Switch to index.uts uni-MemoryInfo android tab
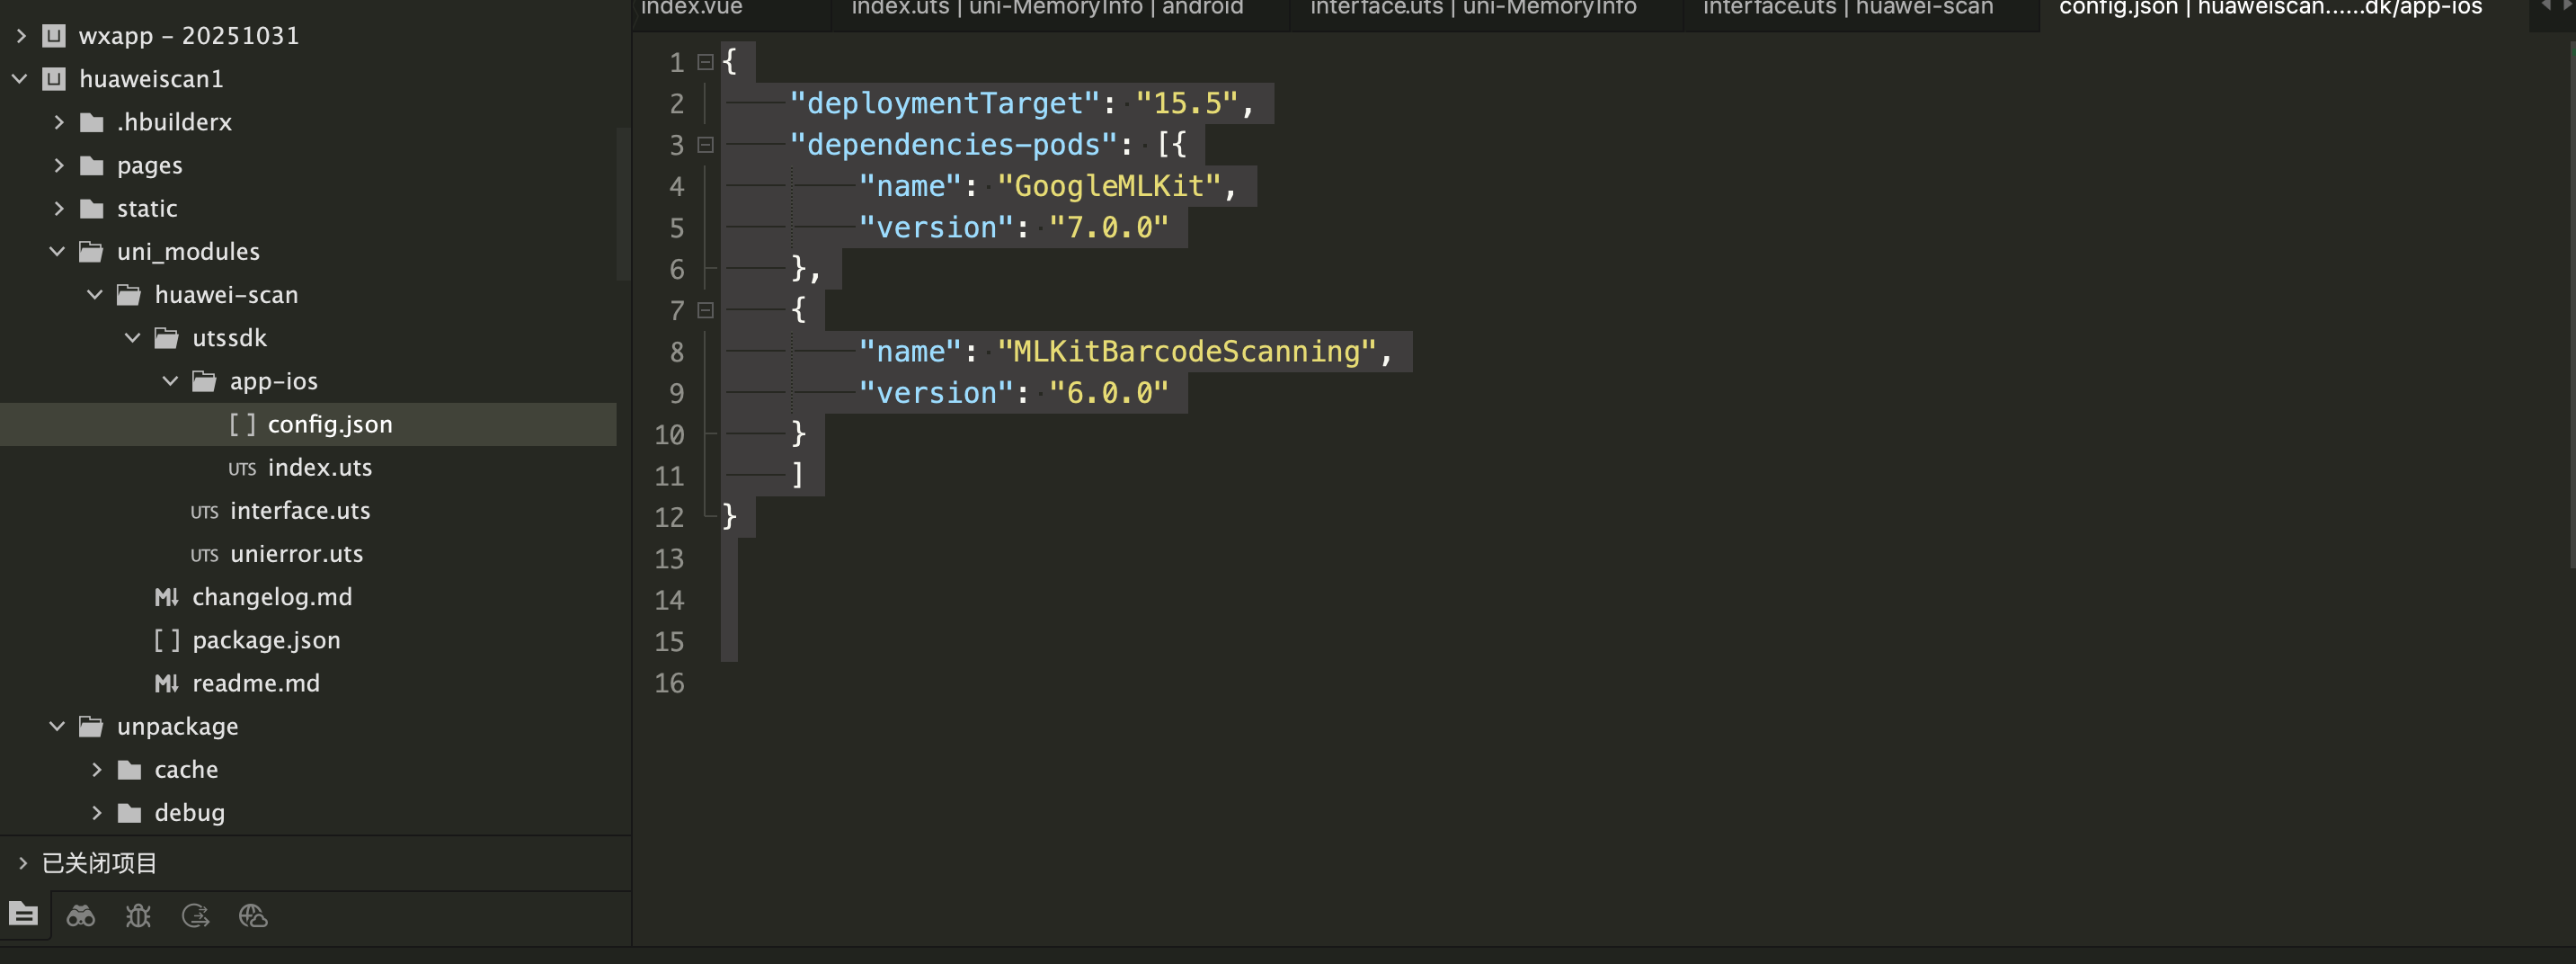 click(x=1046, y=10)
